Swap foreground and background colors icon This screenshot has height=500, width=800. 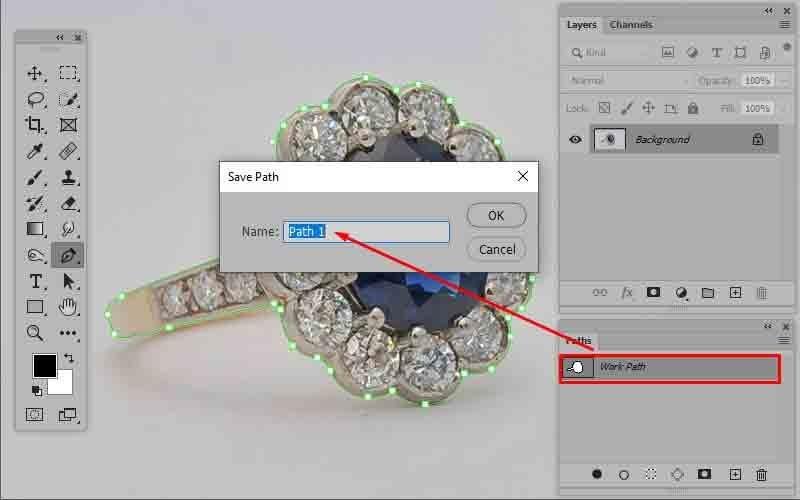(x=69, y=358)
